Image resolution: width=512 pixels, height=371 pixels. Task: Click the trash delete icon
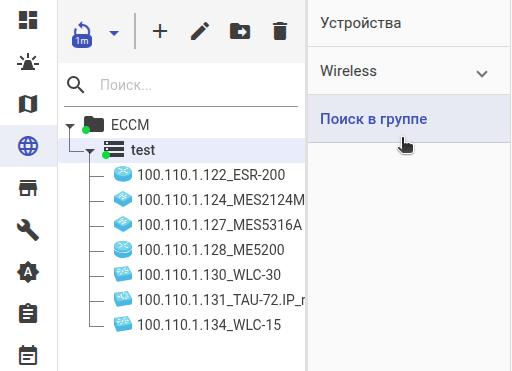point(280,32)
